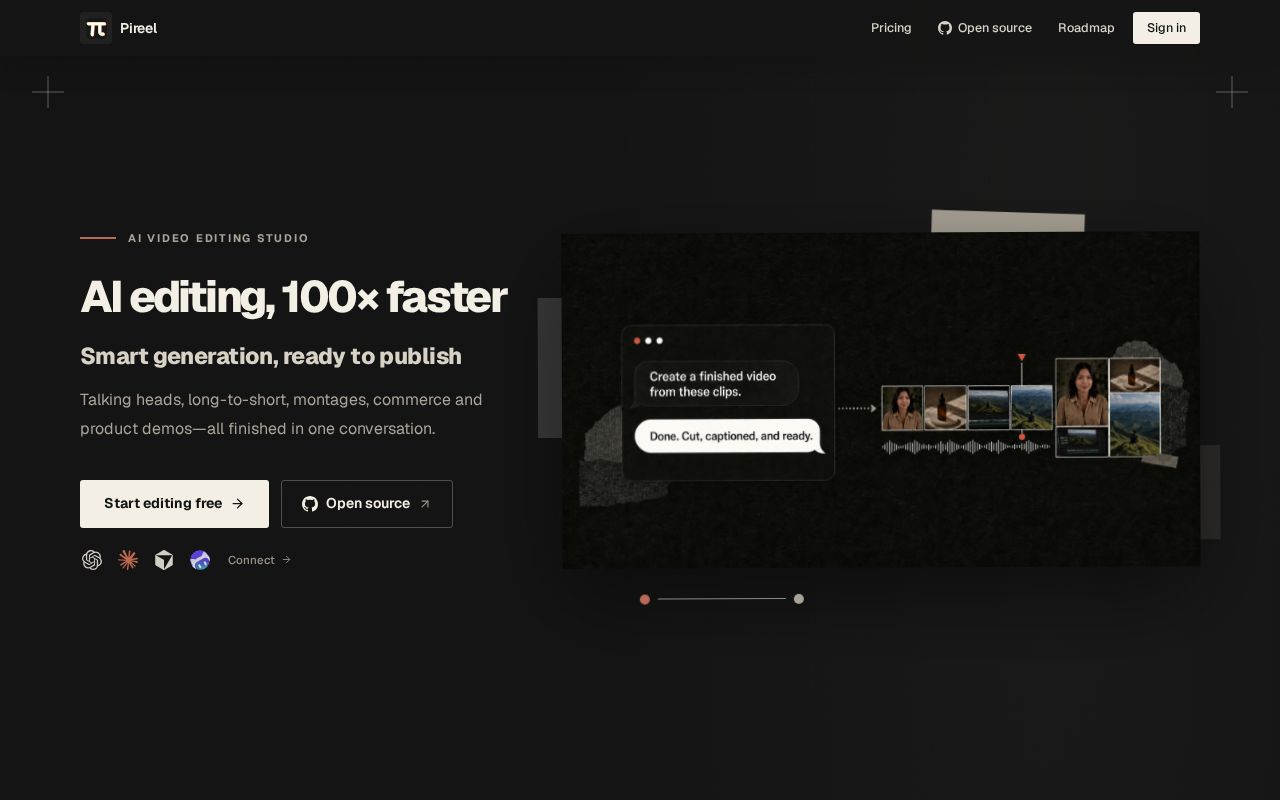Select the red carousel dot under the hero image
The width and height of the screenshot is (1280, 800).
tap(645, 599)
